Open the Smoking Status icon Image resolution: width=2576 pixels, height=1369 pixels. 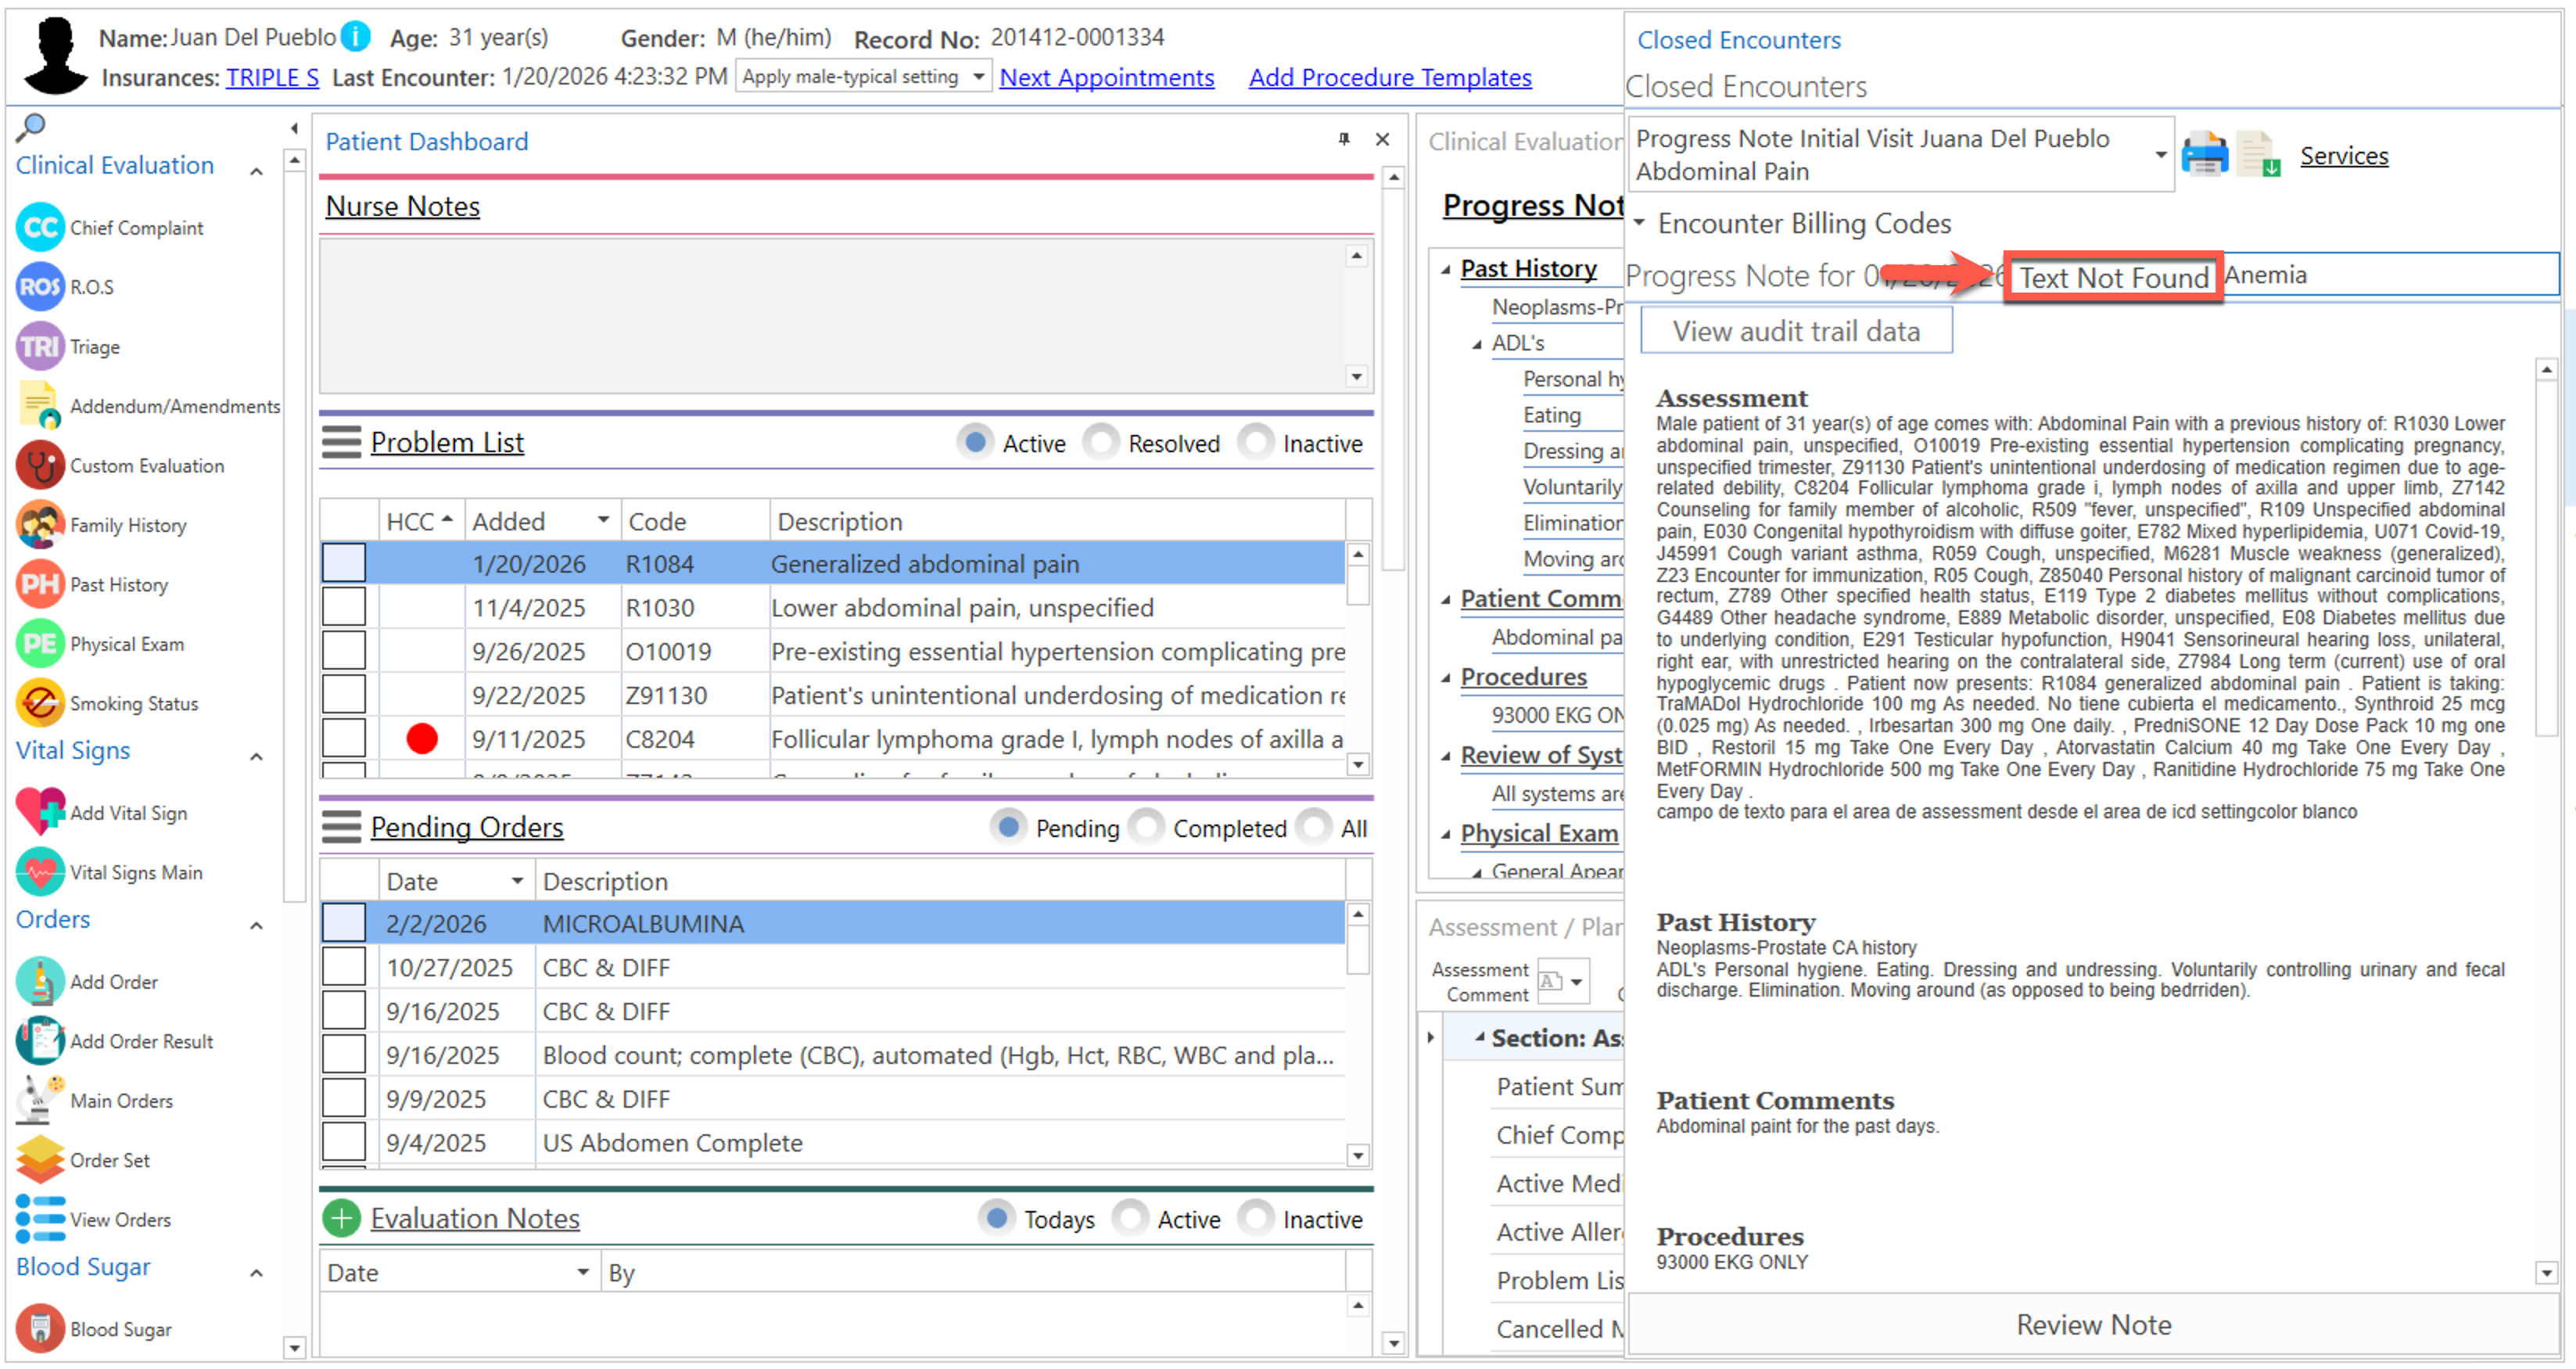point(40,704)
